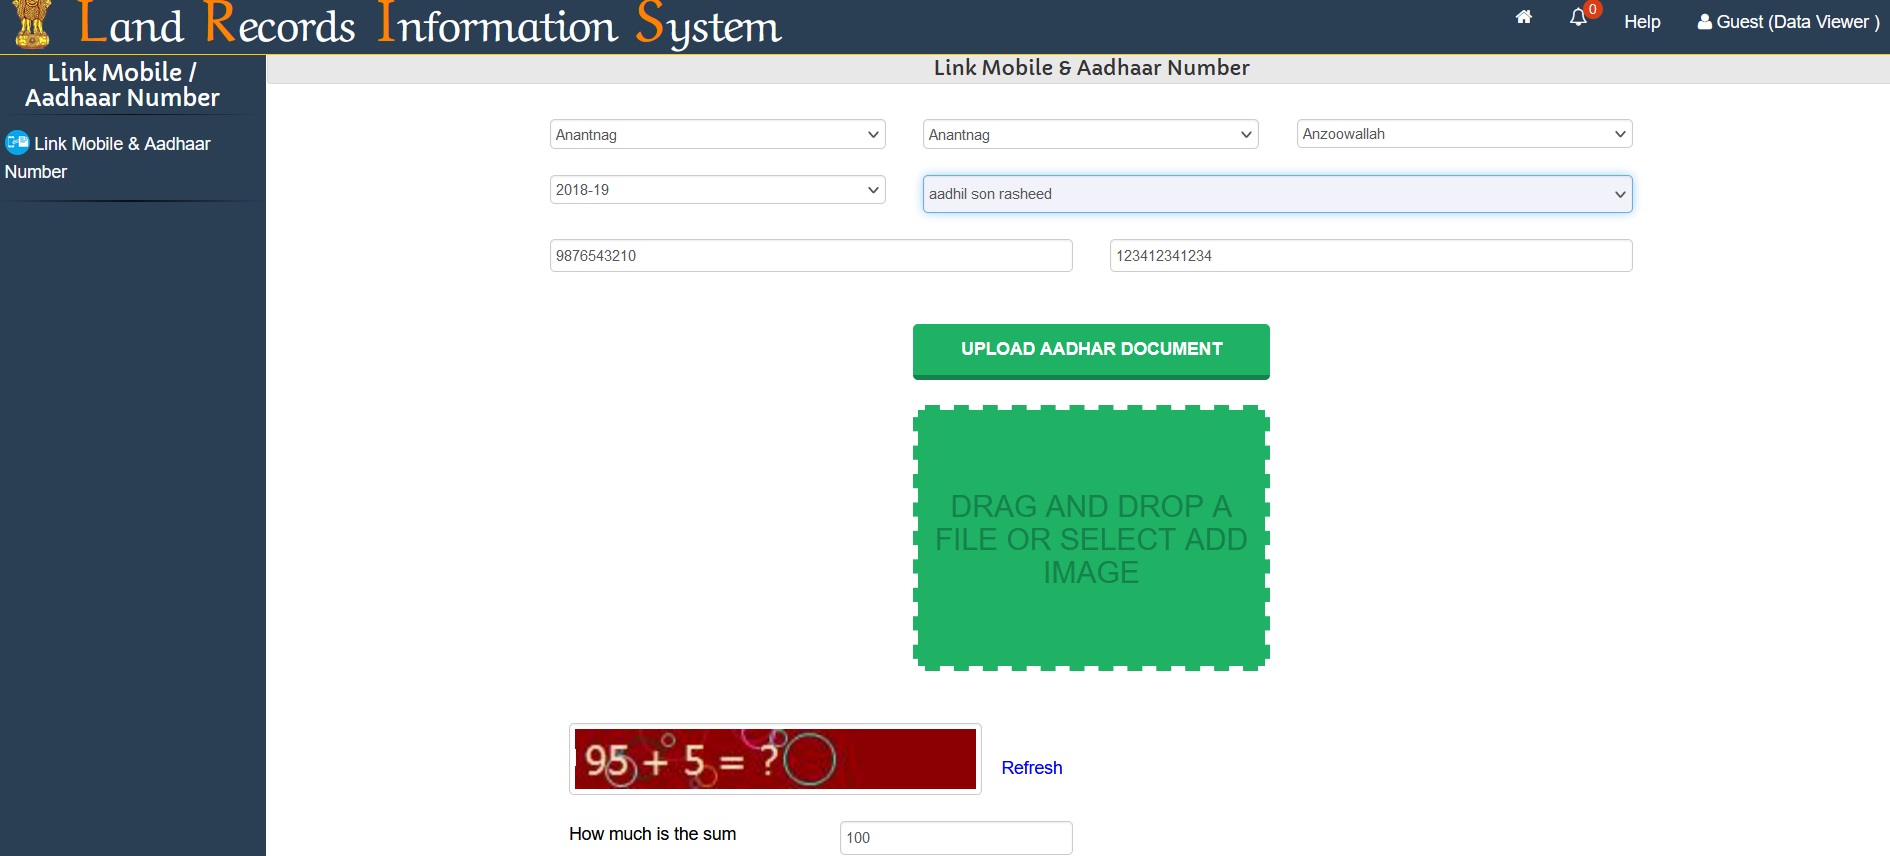Click the "How much is the sum" label
The image size is (1890, 856).
tap(652, 833)
